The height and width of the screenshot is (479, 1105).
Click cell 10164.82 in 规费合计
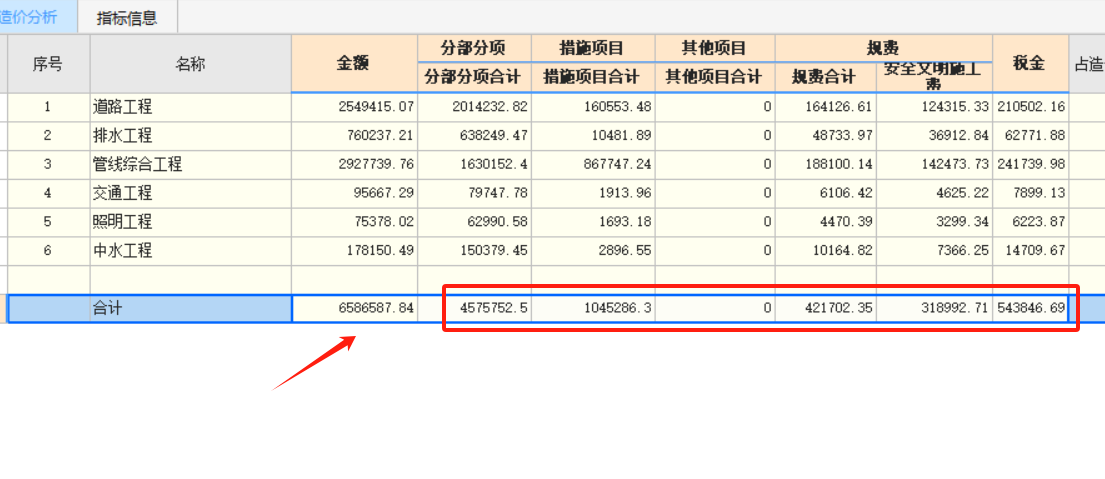click(x=825, y=251)
